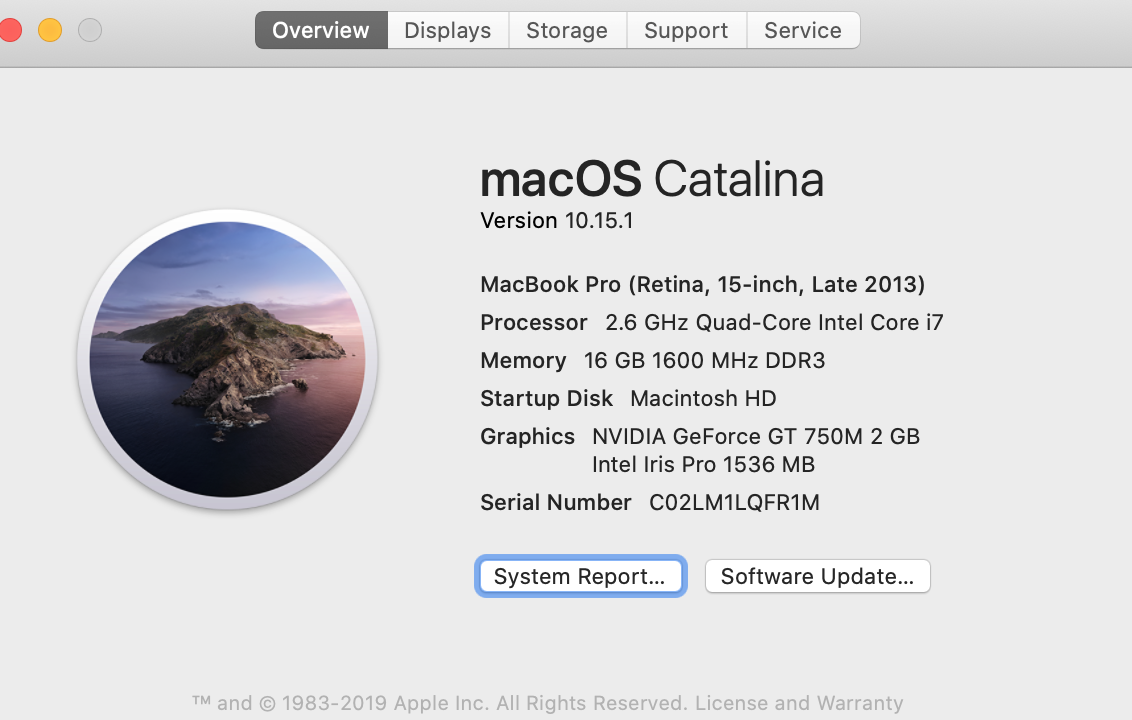
Task: Minimize the window with the yellow button
Action: (50, 31)
